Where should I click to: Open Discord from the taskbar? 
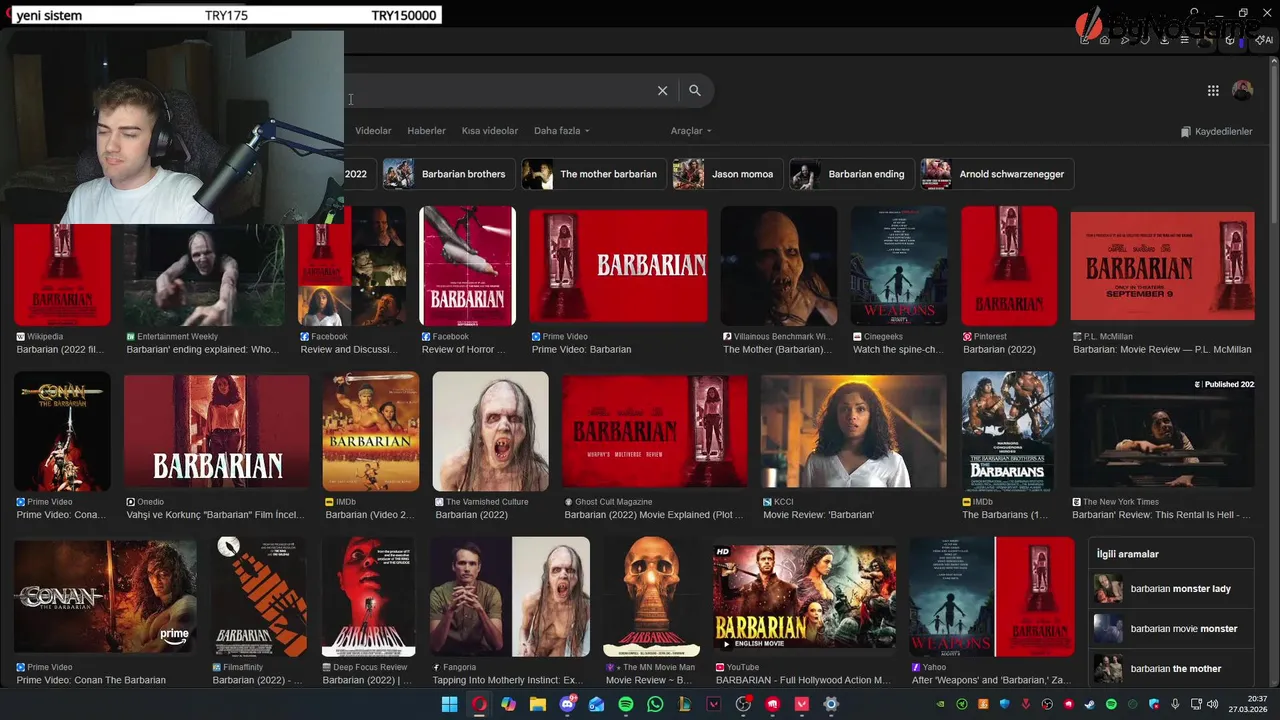click(x=568, y=704)
